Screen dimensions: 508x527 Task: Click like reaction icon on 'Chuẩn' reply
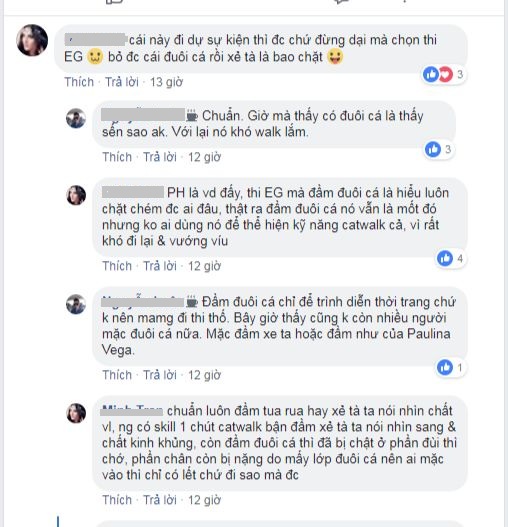coord(433,149)
